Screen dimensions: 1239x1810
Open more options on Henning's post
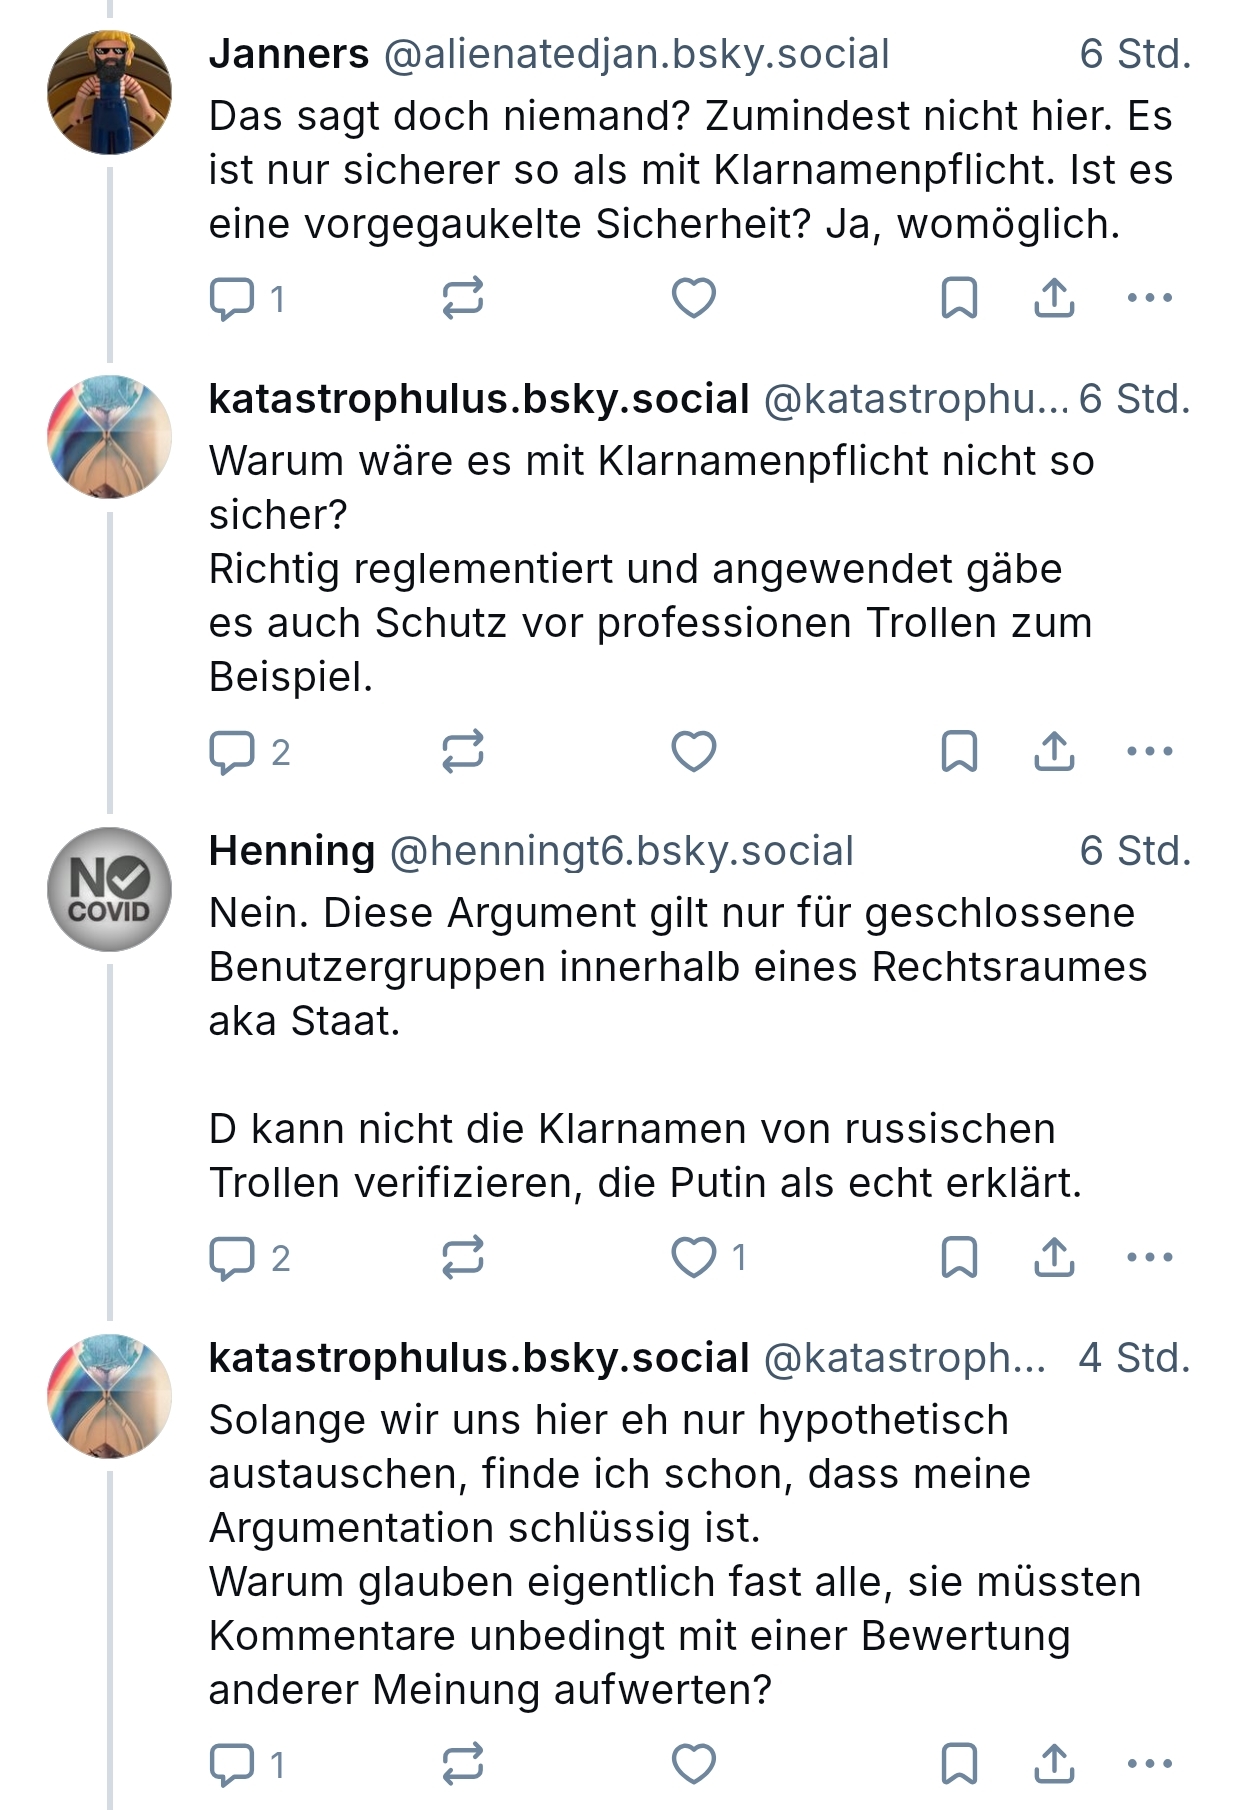[1149, 1258]
